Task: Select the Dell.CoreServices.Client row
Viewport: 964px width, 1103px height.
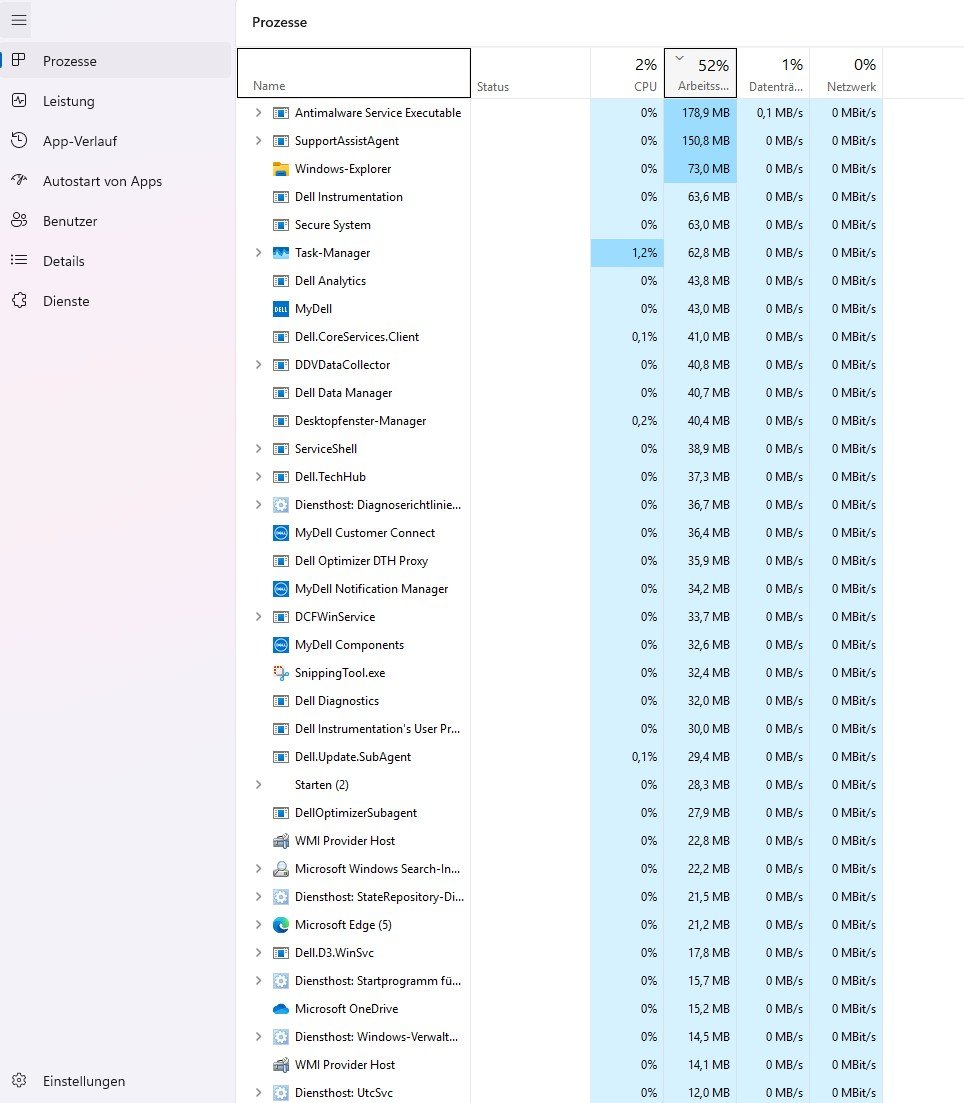Action: click(x=560, y=337)
